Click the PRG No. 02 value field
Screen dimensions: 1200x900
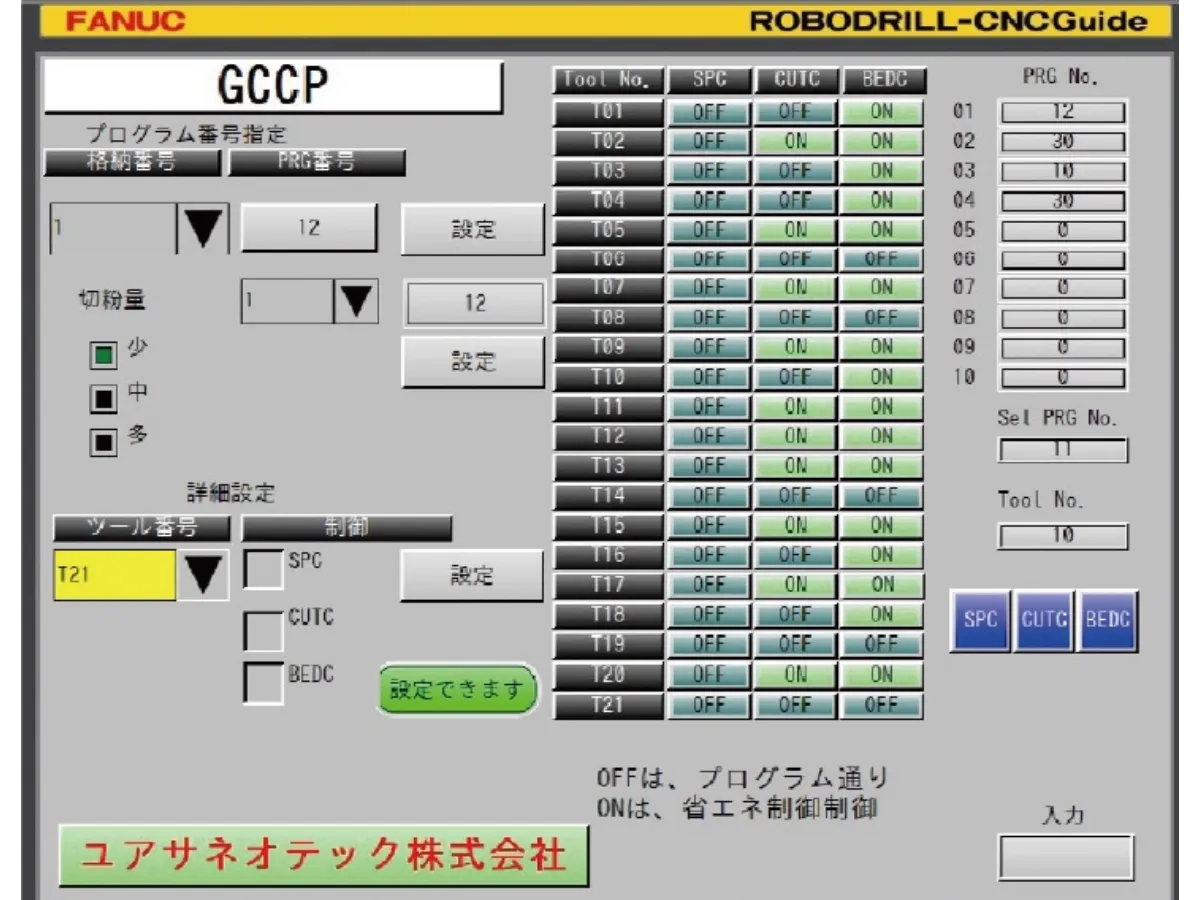(x=1063, y=142)
